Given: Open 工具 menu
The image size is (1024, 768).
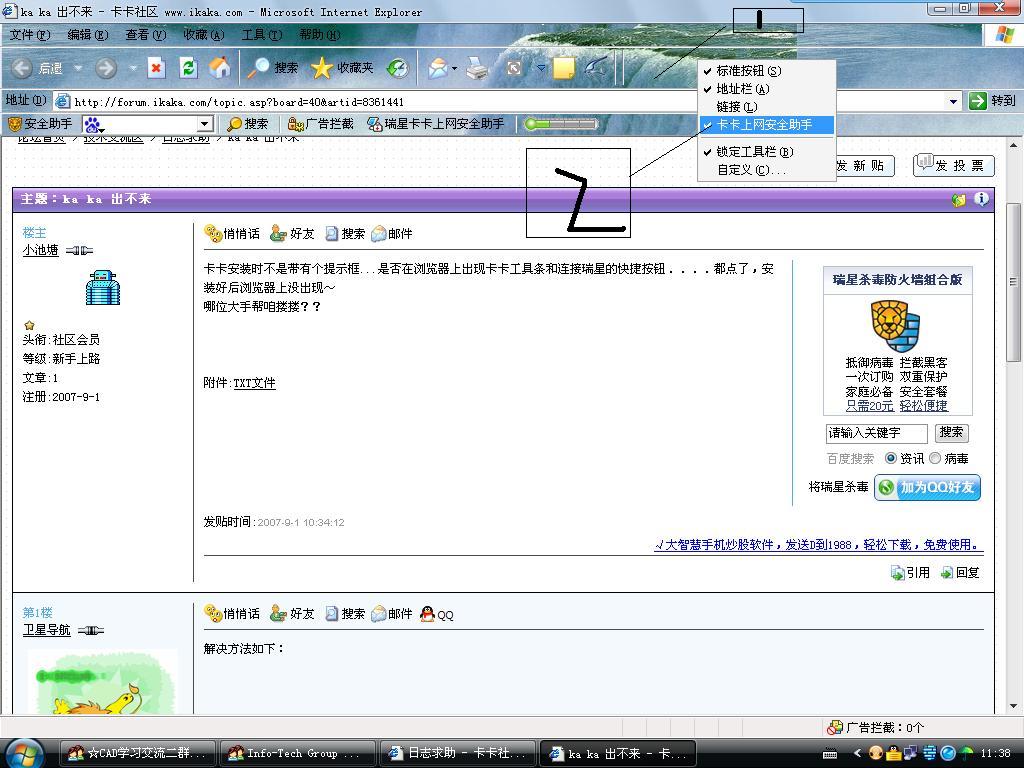Looking at the screenshot, I should point(262,35).
